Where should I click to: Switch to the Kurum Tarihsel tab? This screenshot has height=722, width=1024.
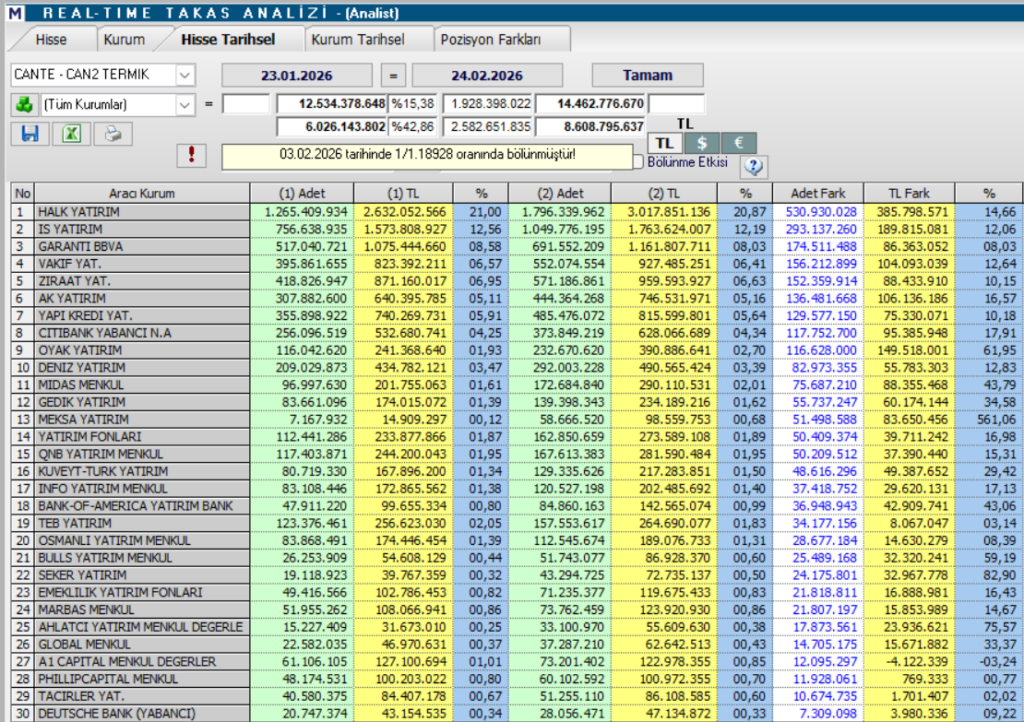tap(358, 40)
